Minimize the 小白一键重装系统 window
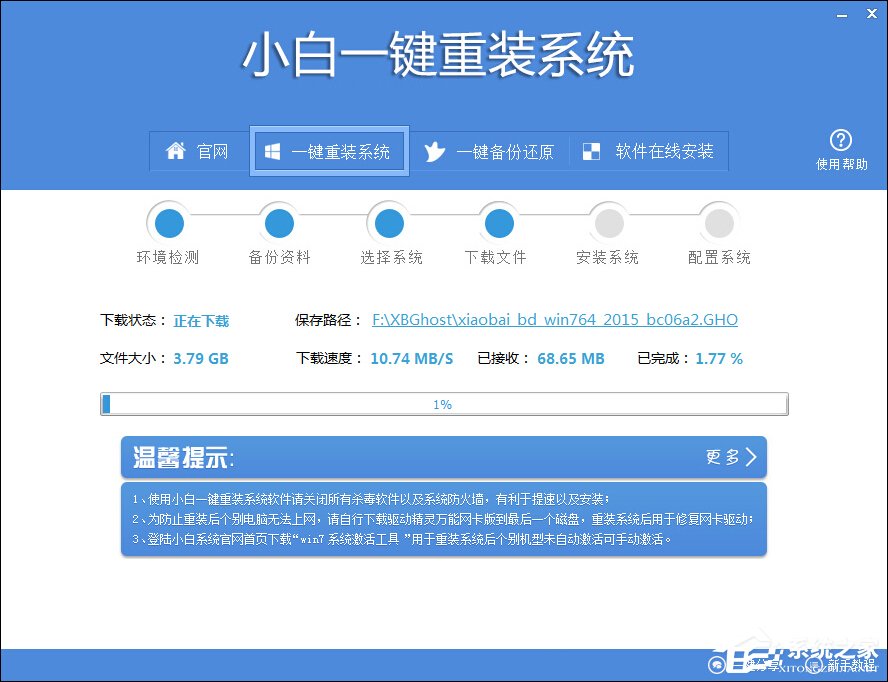888x682 pixels. (x=841, y=14)
